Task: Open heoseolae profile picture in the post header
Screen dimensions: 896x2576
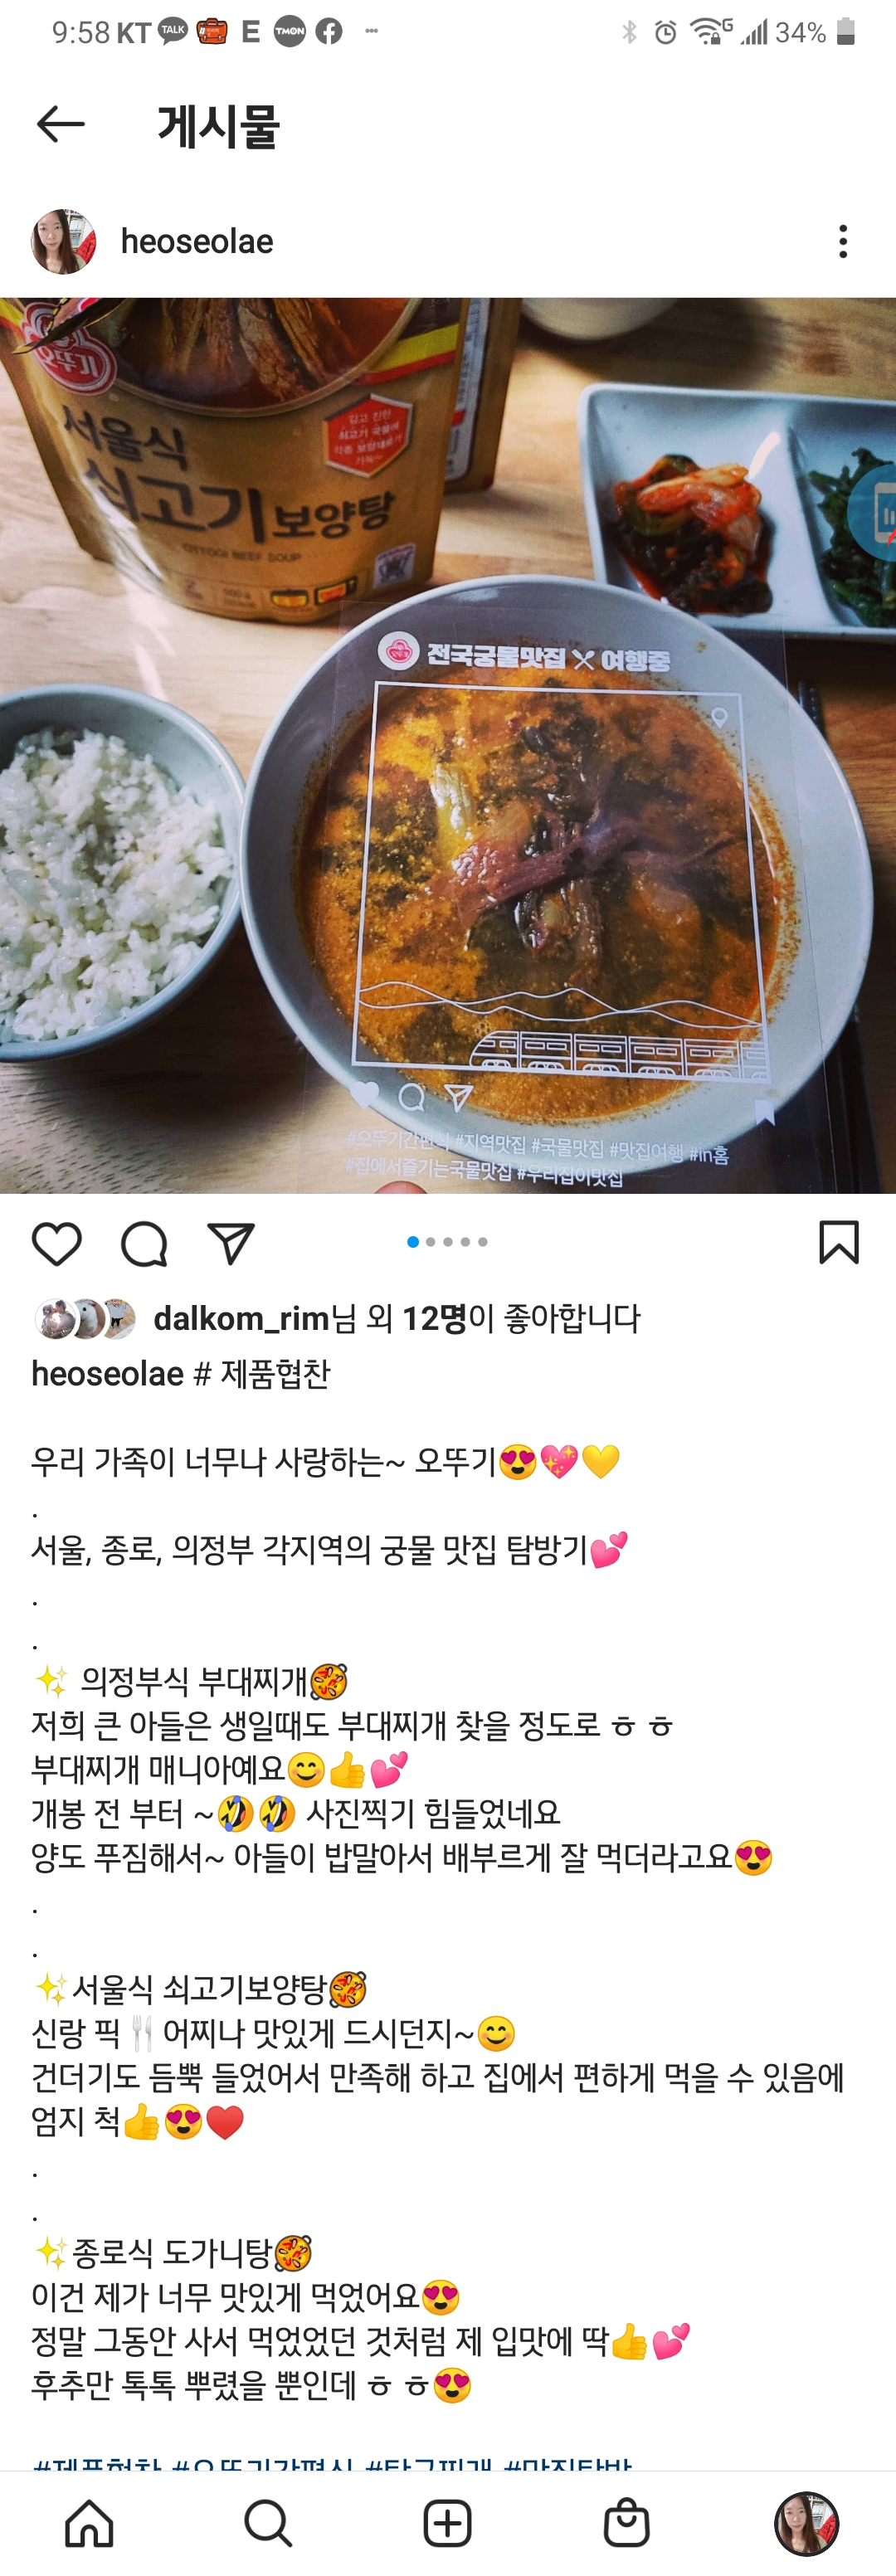Action: click(x=64, y=242)
